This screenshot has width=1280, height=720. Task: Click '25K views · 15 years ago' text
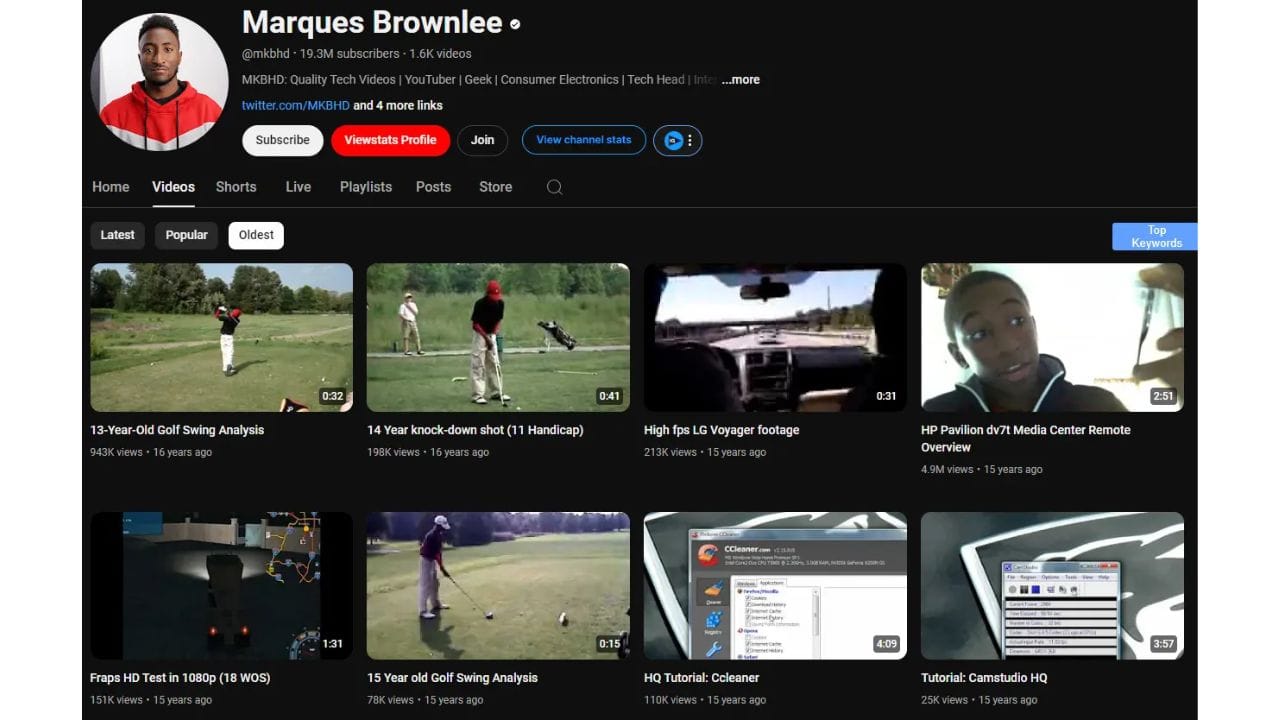[x=979, y=700]
